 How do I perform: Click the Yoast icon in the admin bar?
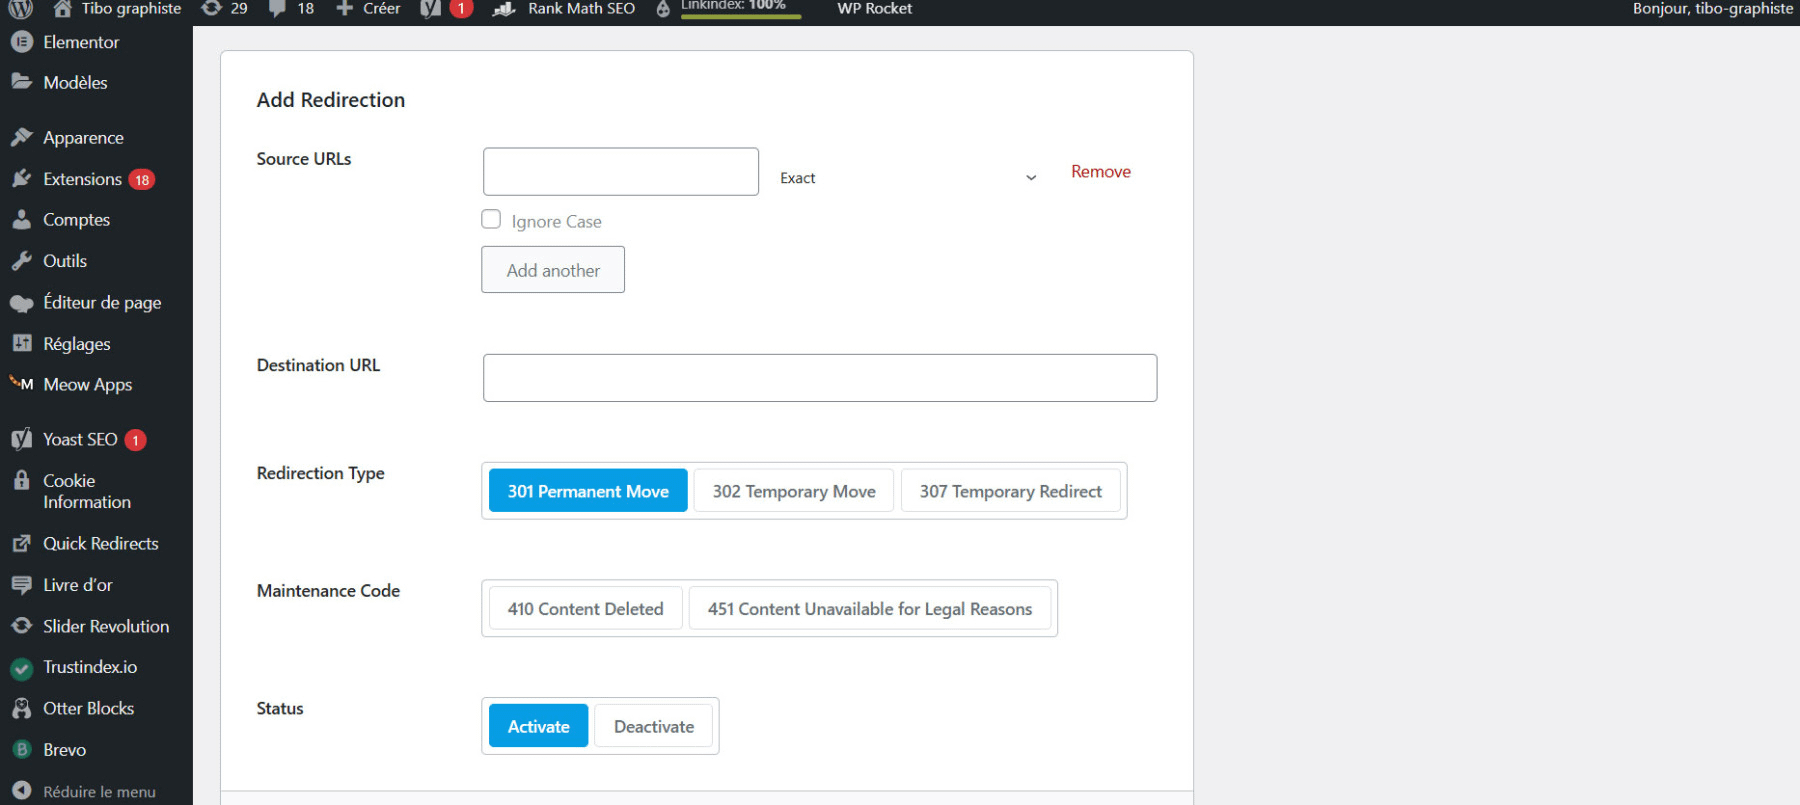click(x=431, y=8)
